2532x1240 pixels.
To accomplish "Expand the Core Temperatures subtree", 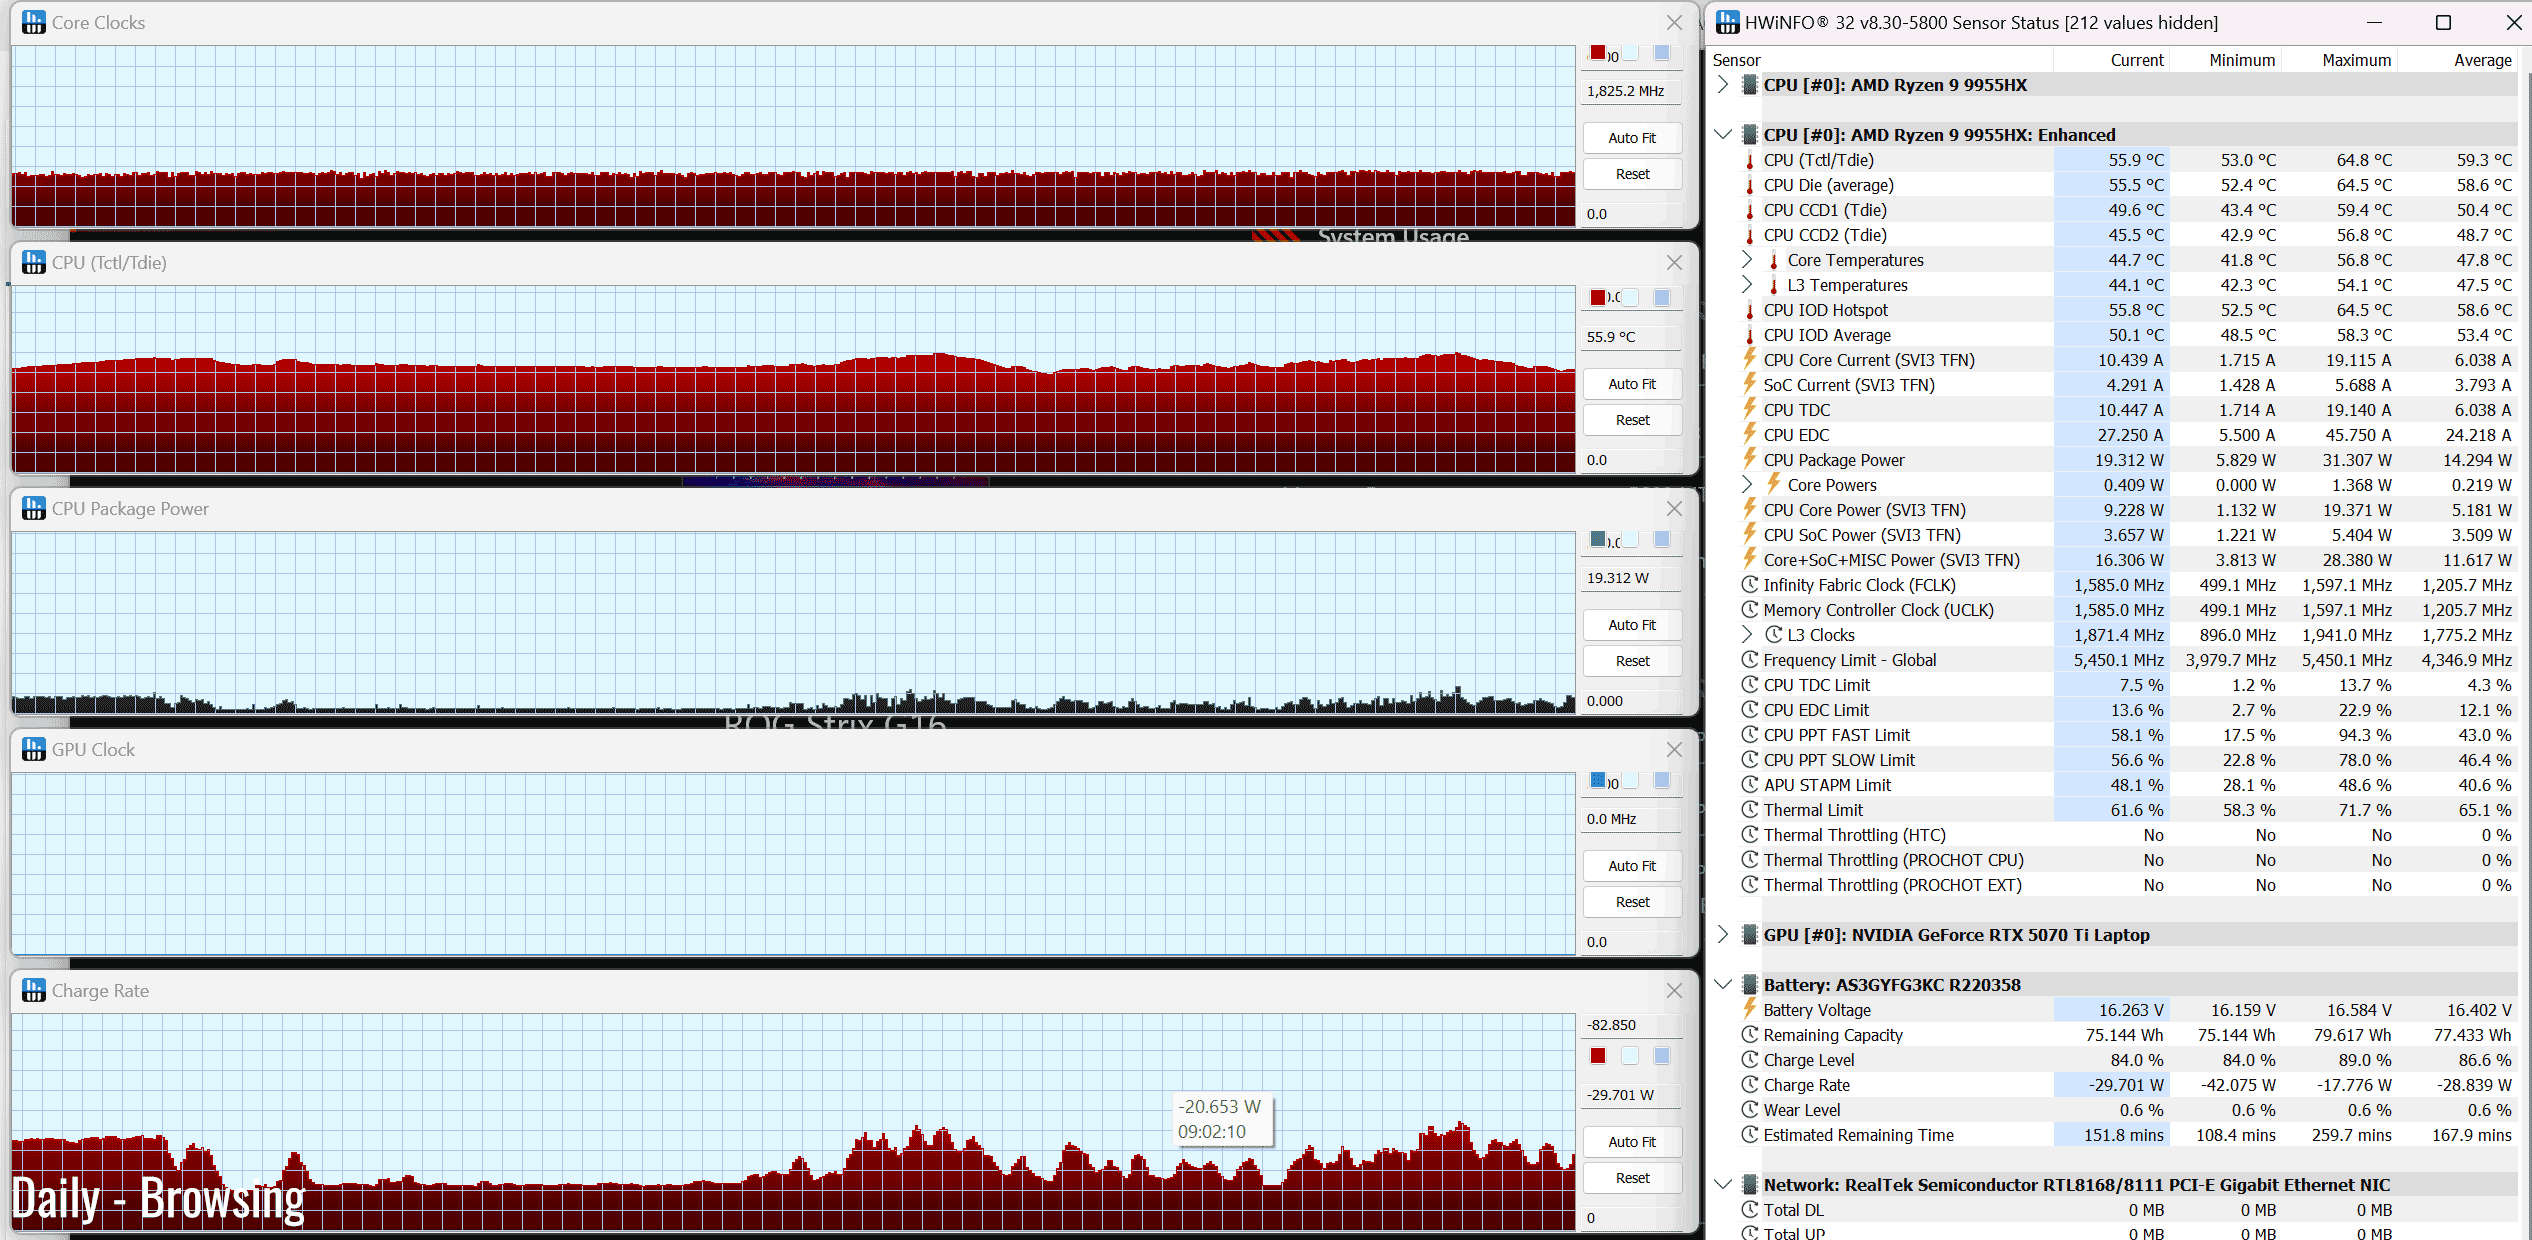I will 1746,259.
